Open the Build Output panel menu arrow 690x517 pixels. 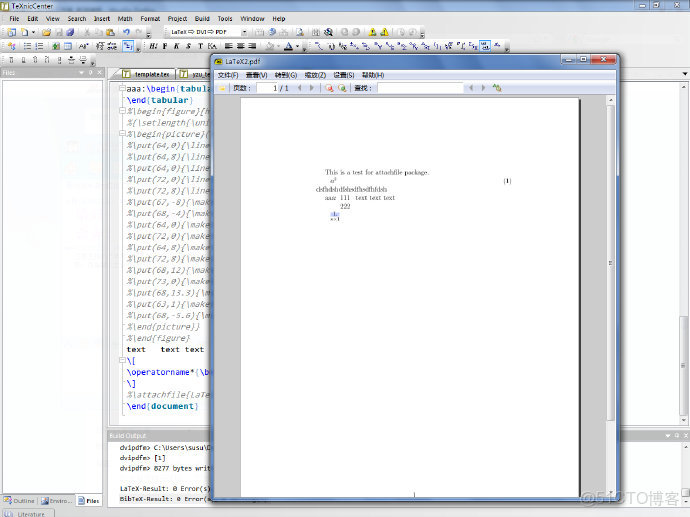click(668, 436)
